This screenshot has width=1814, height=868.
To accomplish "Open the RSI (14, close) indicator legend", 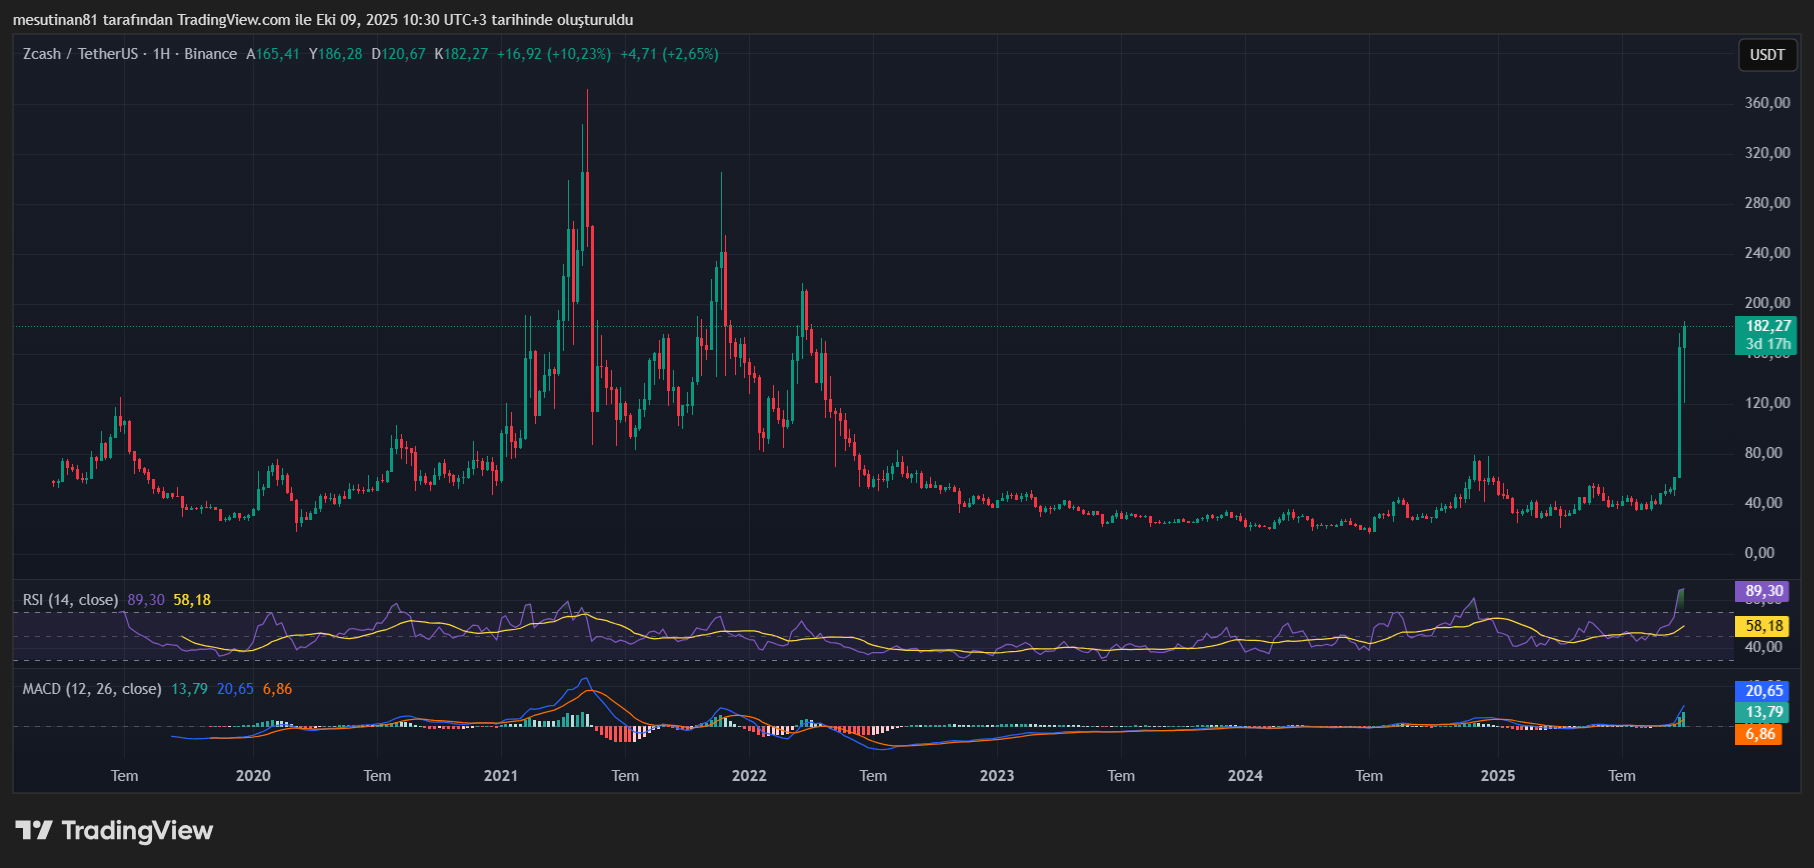I will pos(70,600).
